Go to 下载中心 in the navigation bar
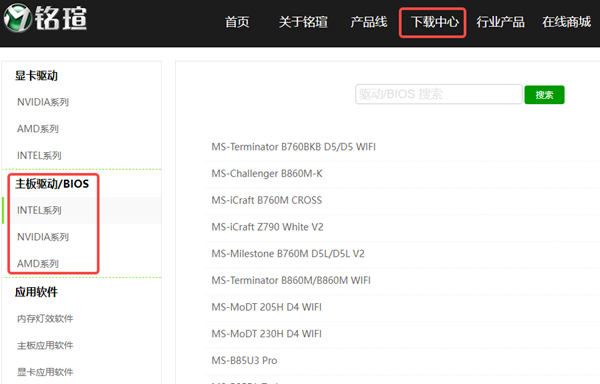The height and width of the screenshot is (384, 600). coord(434,22)
